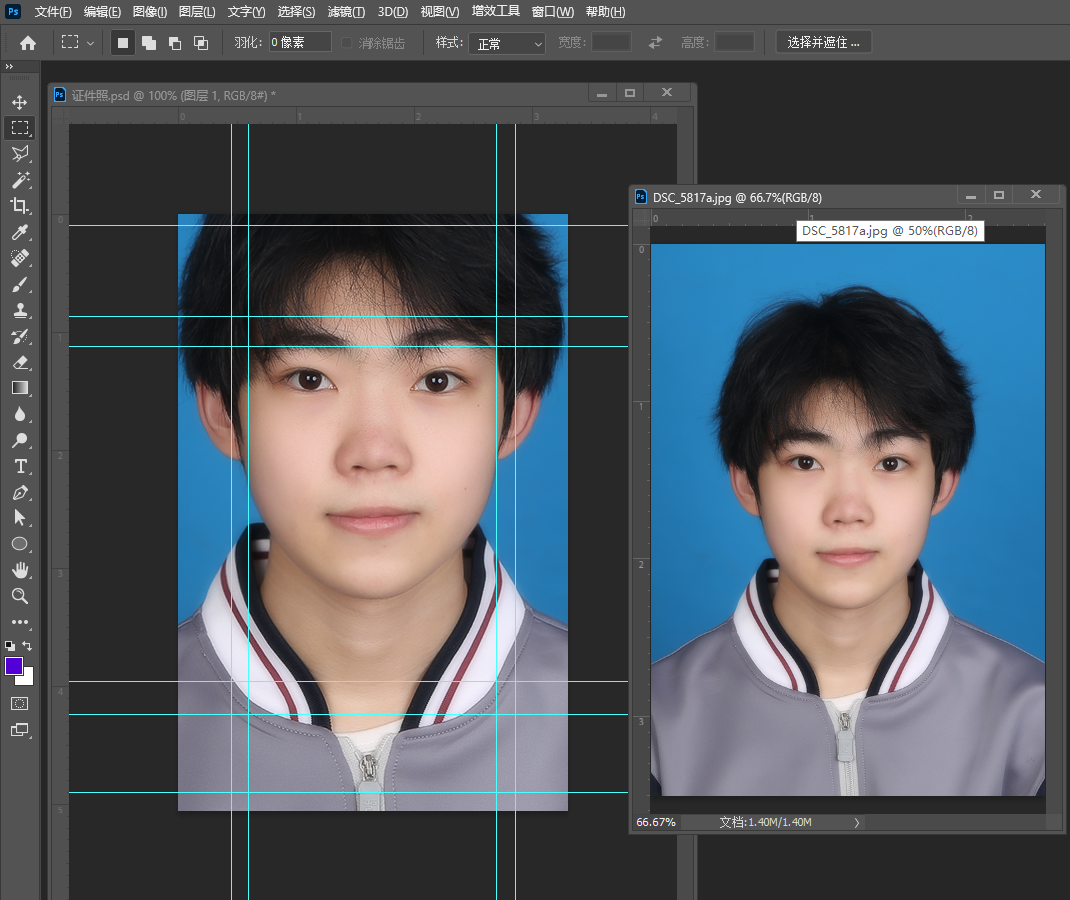Open the purple foreground color swatch
The image size is (1070, 900).
[x=15, y=666]
